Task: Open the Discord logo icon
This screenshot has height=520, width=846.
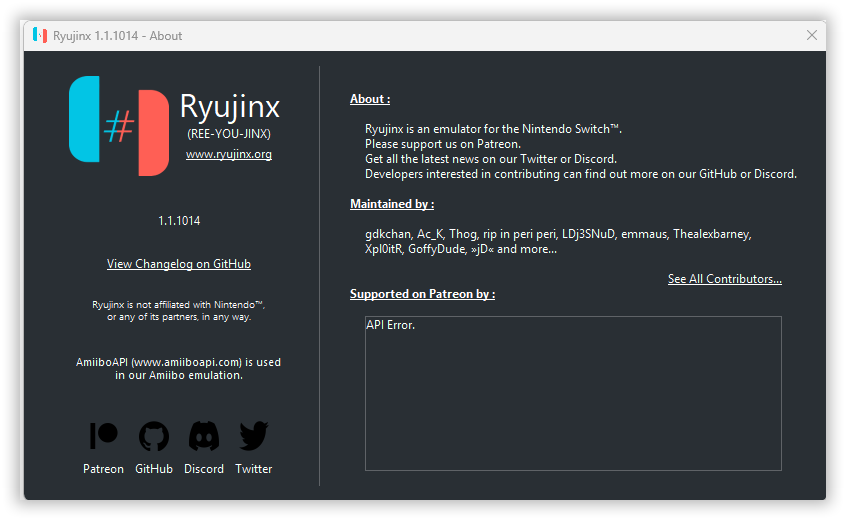Action: point(204,436)
